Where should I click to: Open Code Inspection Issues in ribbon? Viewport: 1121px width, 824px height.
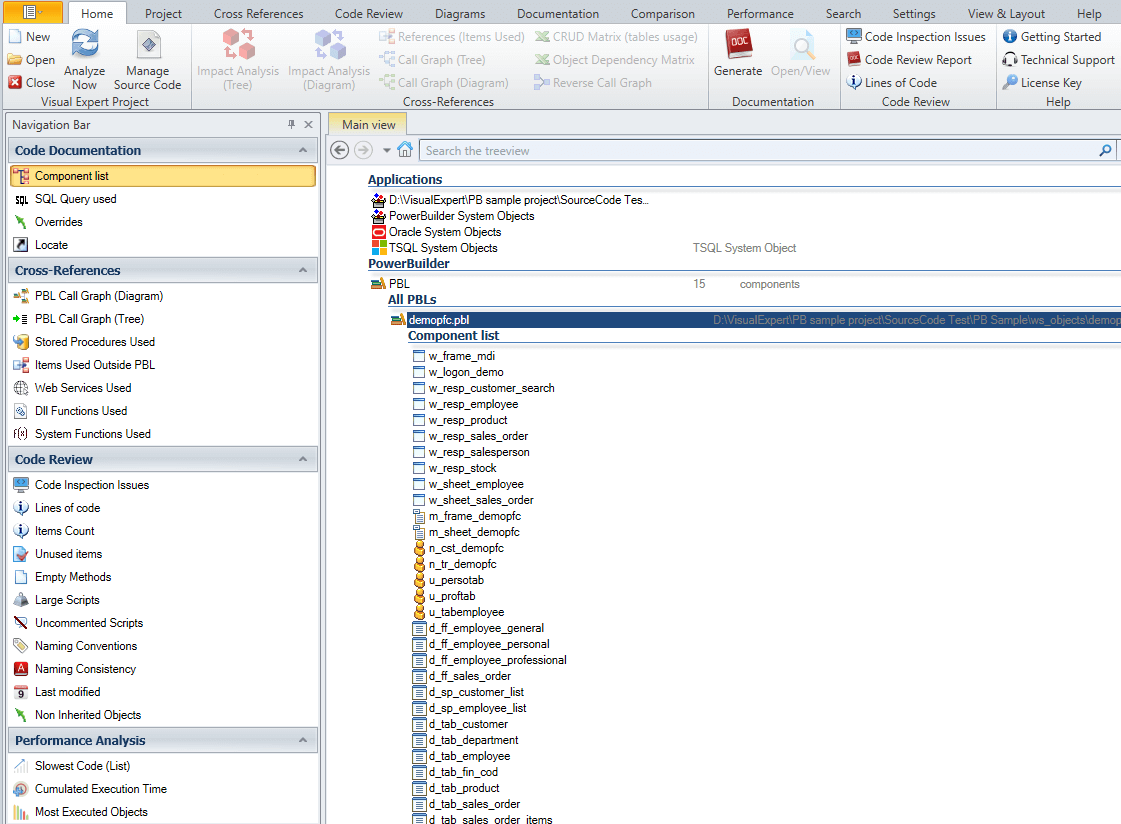916,36
